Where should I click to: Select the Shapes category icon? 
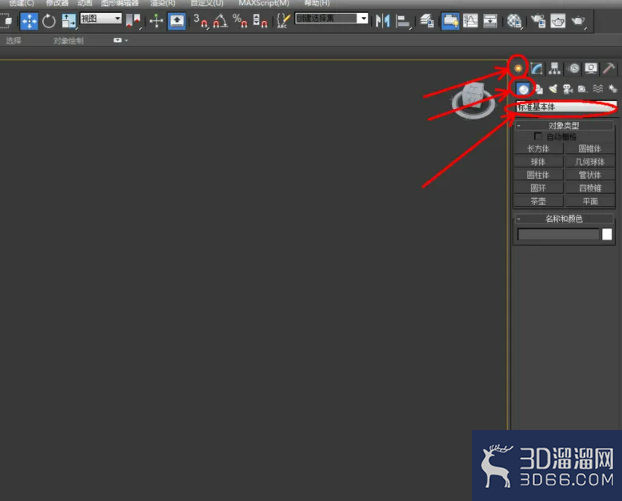pyautogui.click(x=539, y=89)
